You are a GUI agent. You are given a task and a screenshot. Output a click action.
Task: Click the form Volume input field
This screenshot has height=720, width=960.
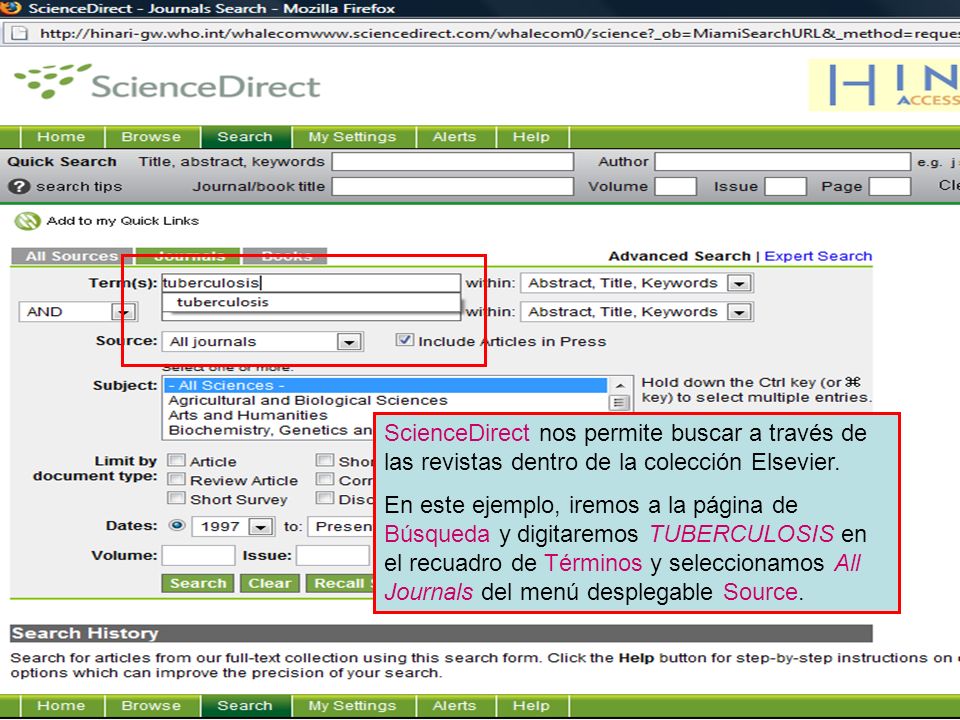(198, 555)
